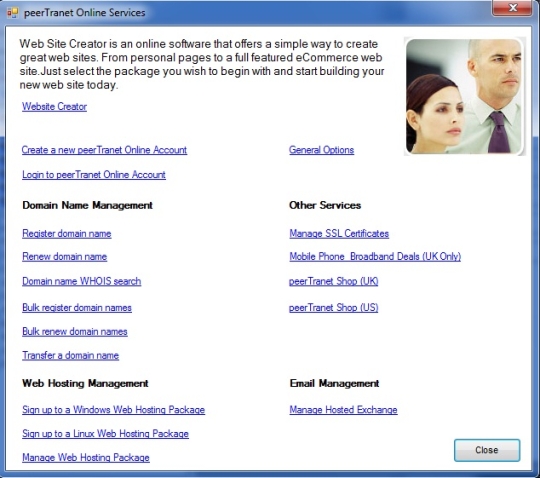Open Manage Web Hosting Package link

point(86,457)
